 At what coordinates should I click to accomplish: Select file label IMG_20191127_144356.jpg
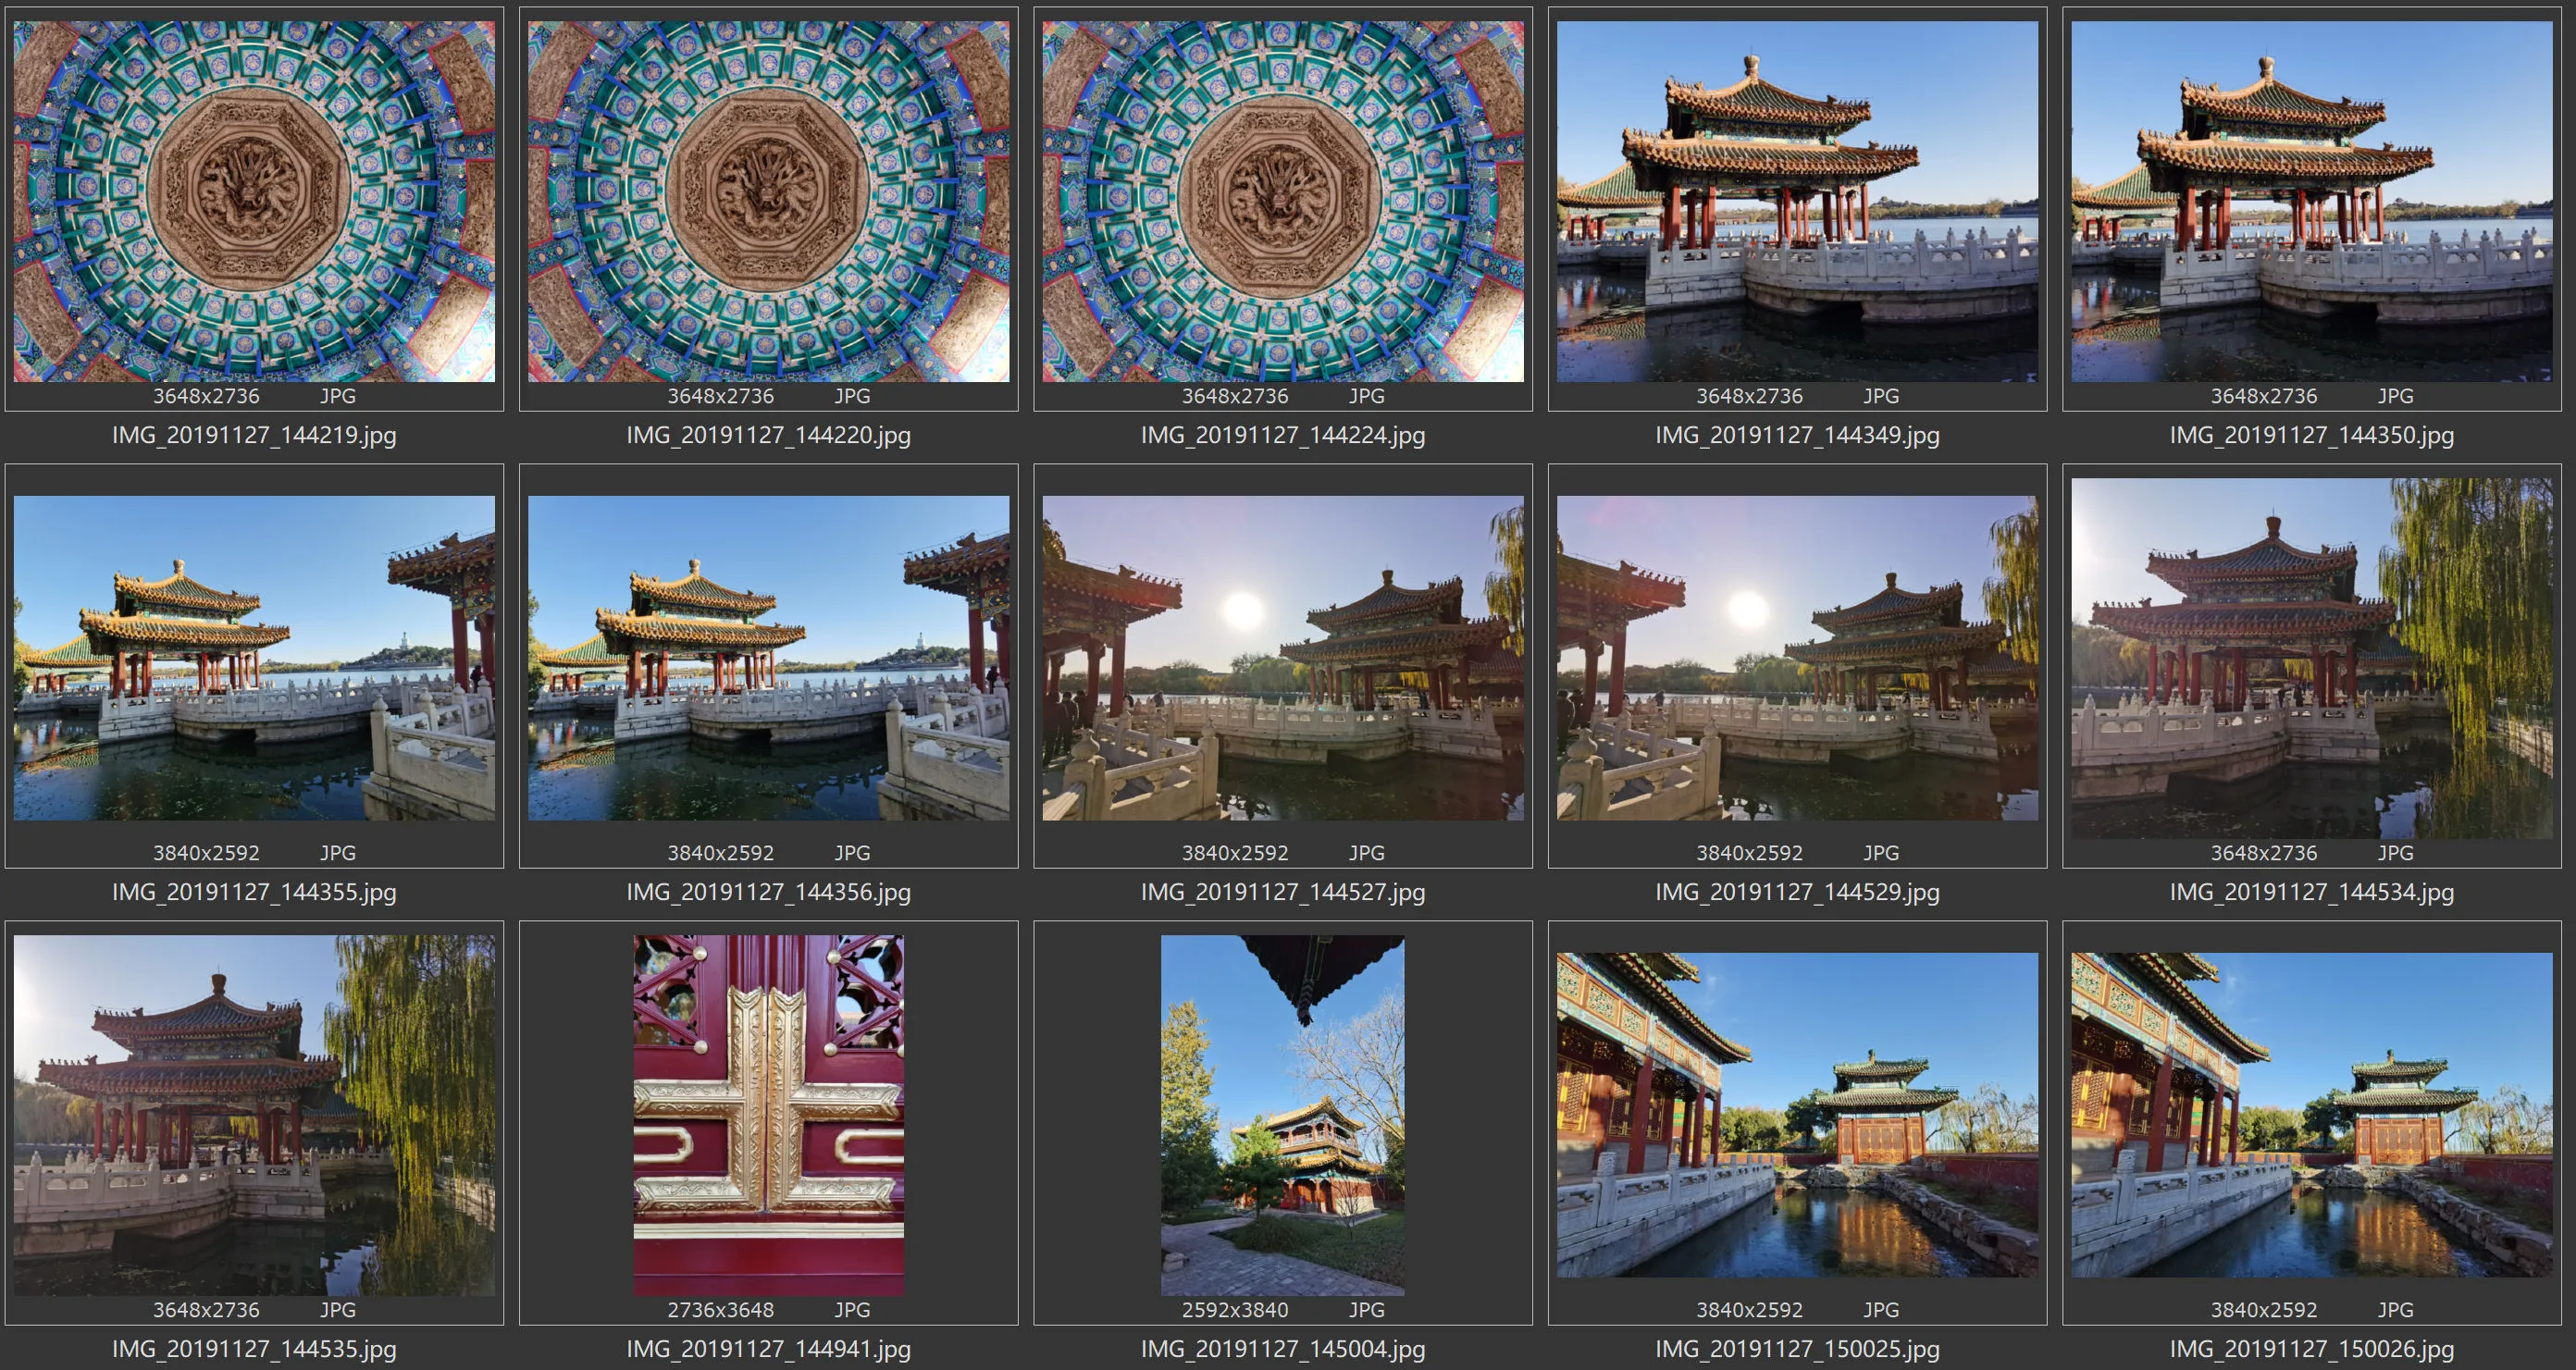[768, 892]
